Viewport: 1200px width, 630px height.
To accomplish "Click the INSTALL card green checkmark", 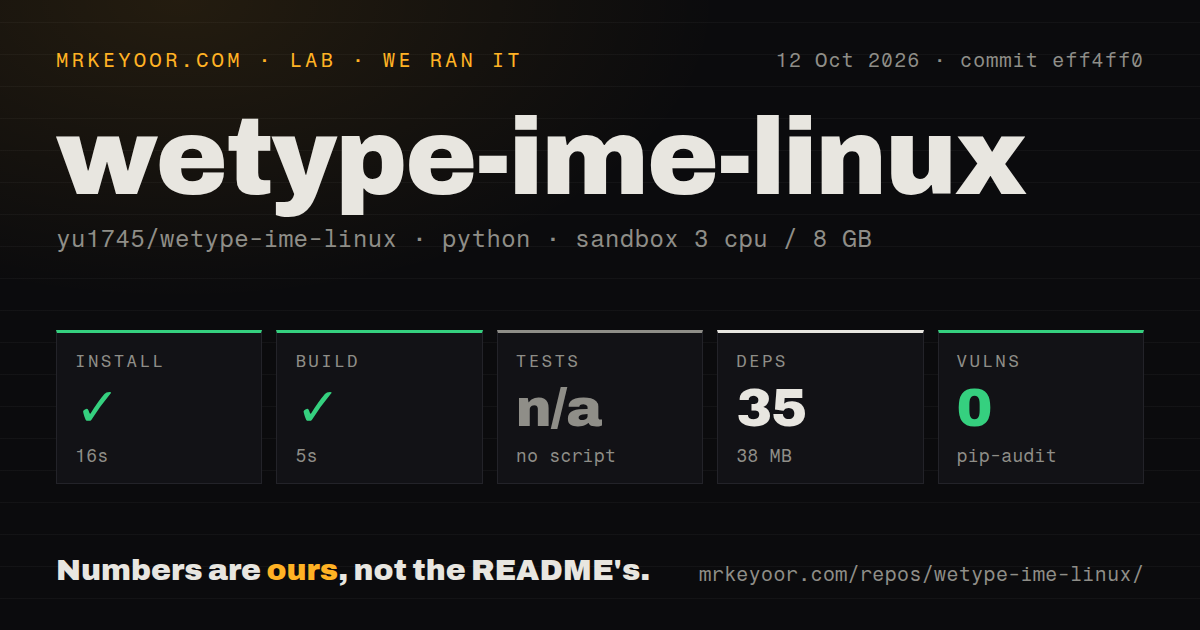I will (96, 407).
